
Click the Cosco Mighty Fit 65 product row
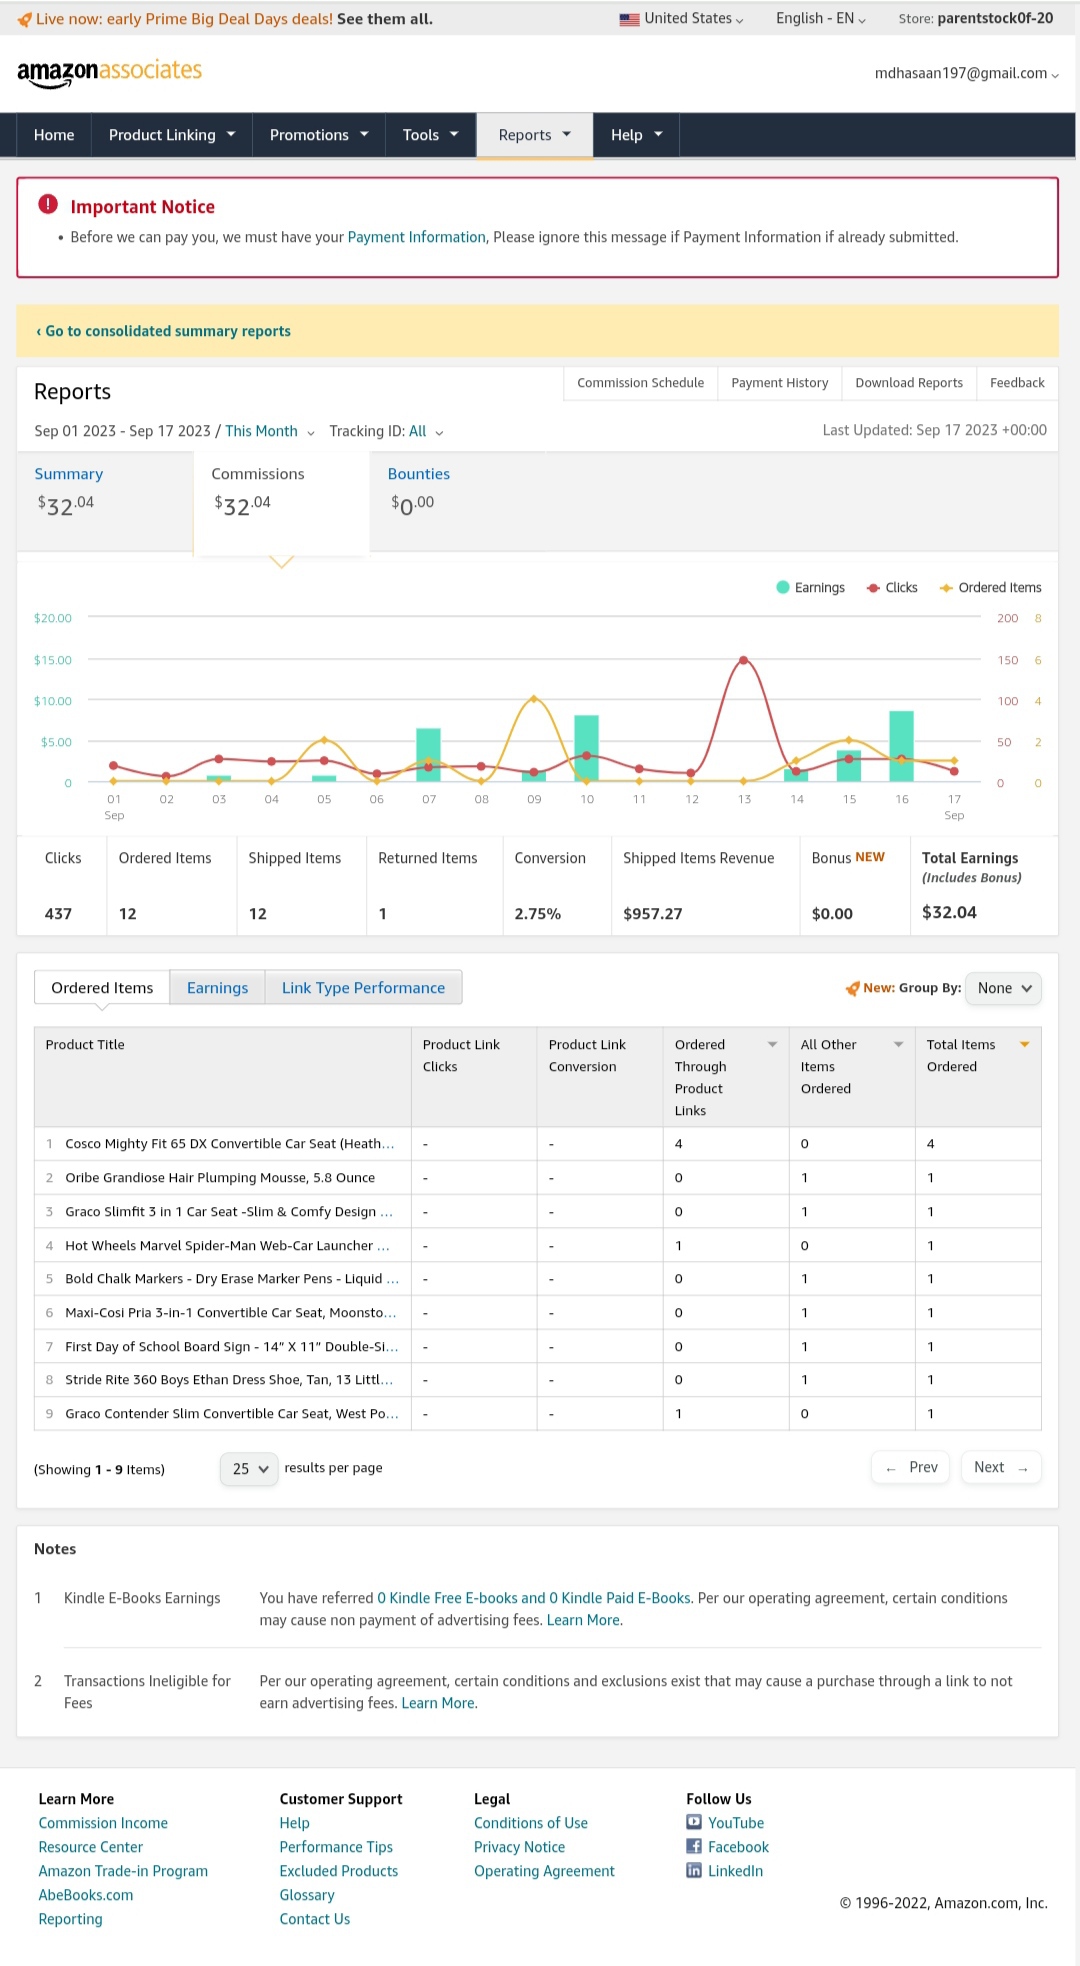coord(538,1144)
